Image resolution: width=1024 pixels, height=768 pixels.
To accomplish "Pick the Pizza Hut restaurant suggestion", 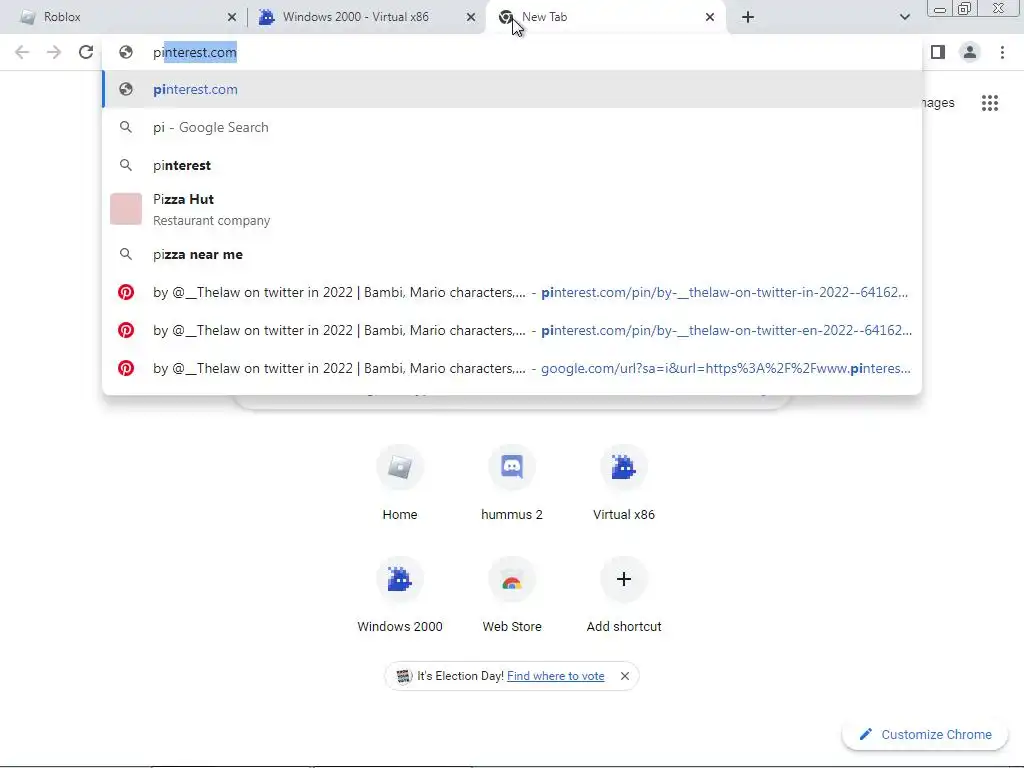I will coord(512,209).
